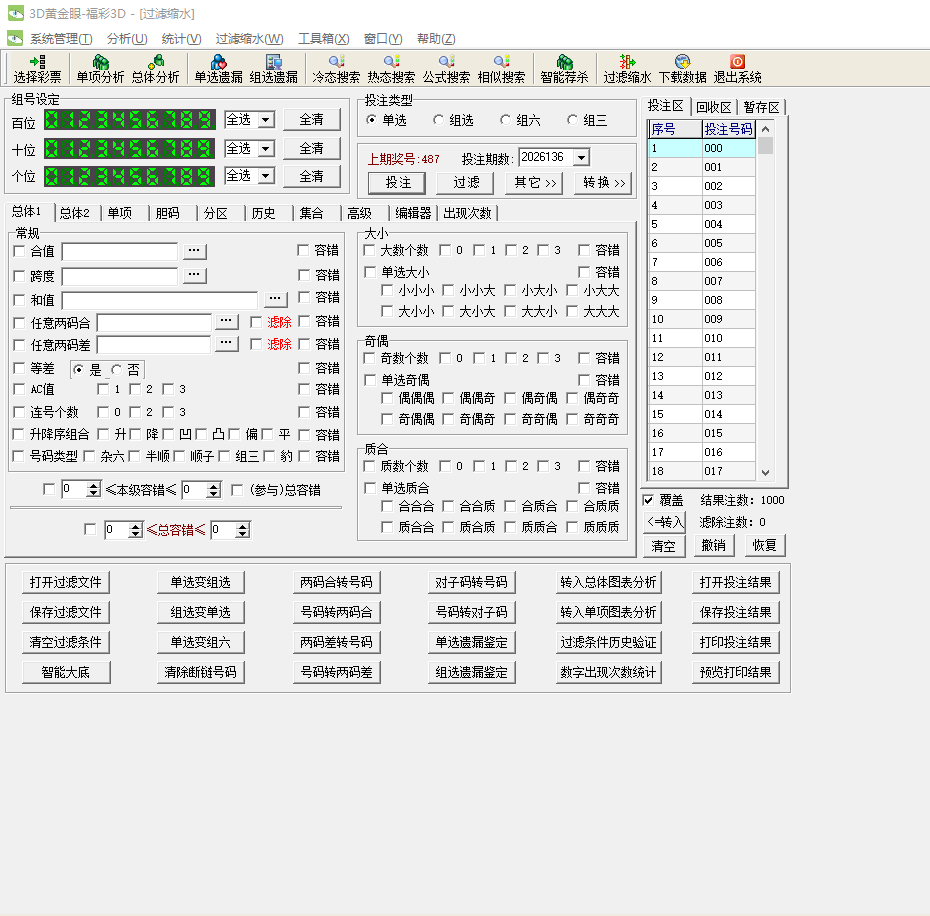The width and height of the screenshot is (930, 916).
Task: Enable the 跨度 checkbox
Action: pos(19,276)
